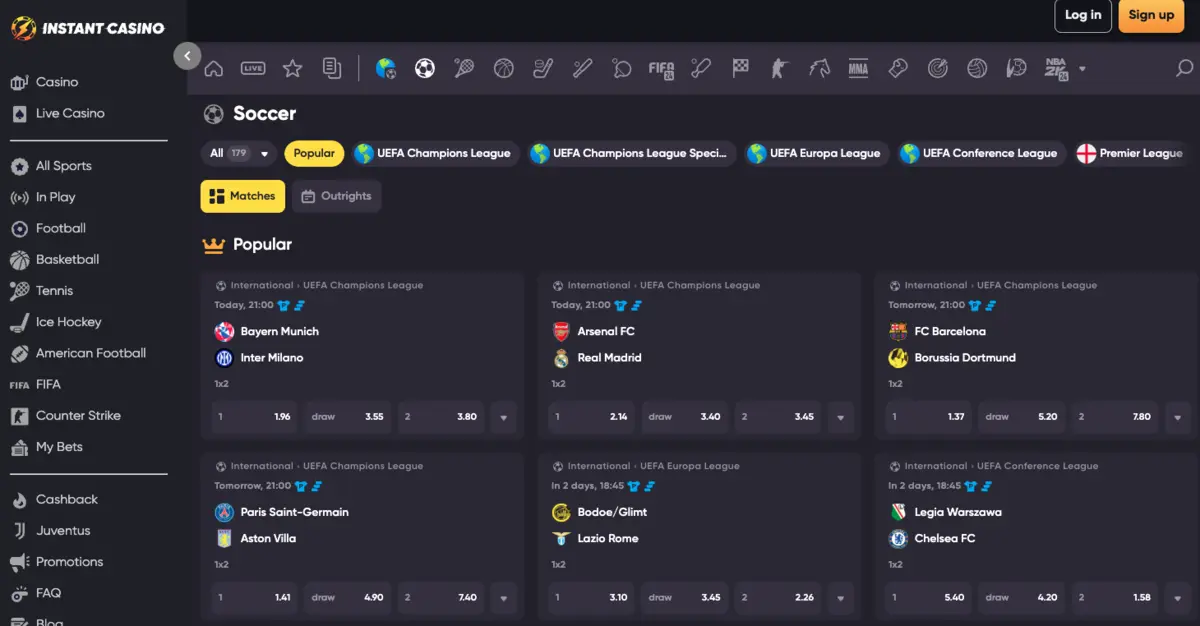
Task: Collapse the left sidebar chevron
Action: (187, 56)
